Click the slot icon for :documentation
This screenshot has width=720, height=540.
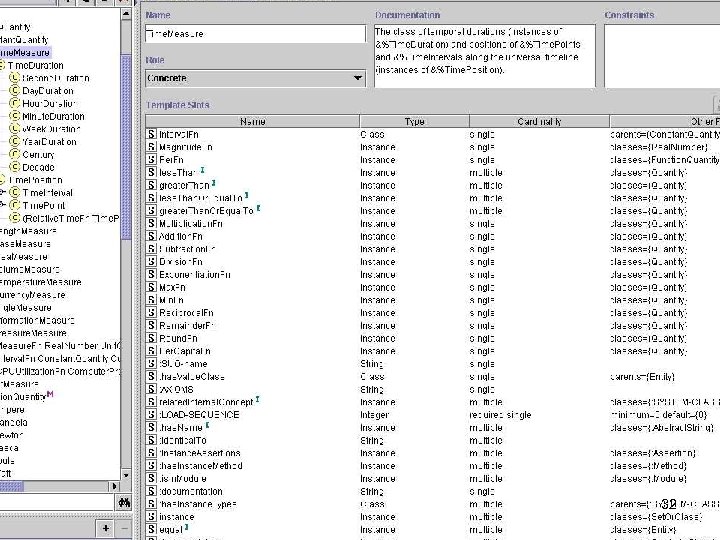tap(152, 491)
